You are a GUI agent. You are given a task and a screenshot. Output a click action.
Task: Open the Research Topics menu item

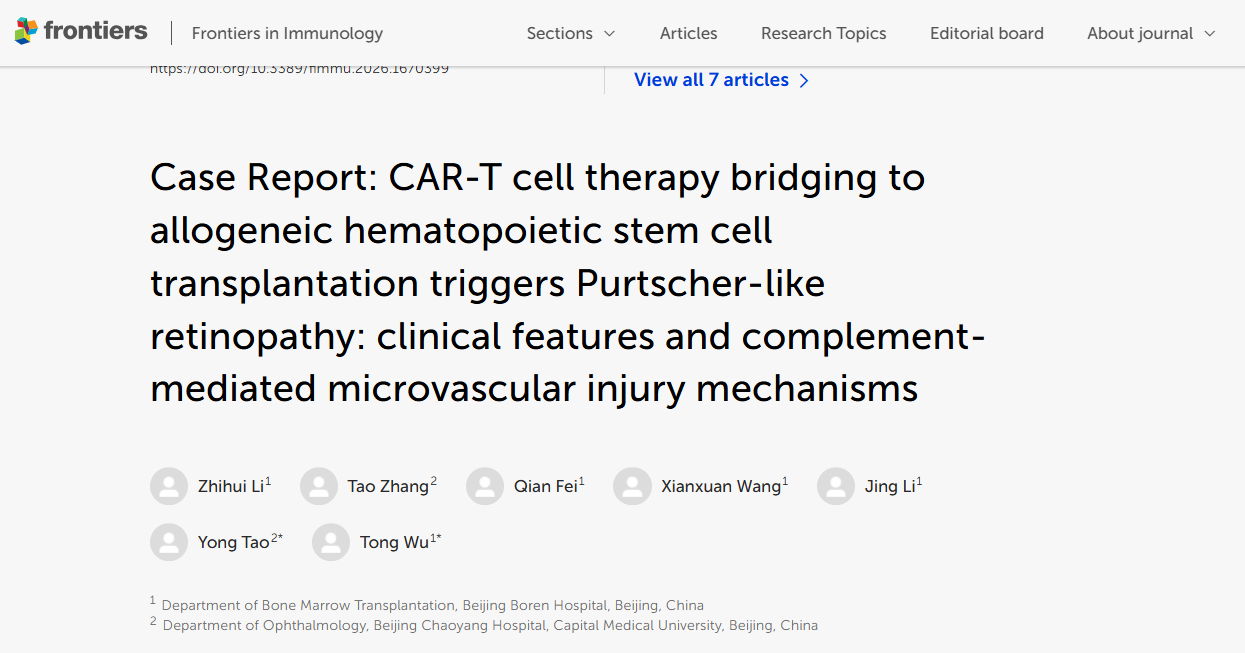823,33
